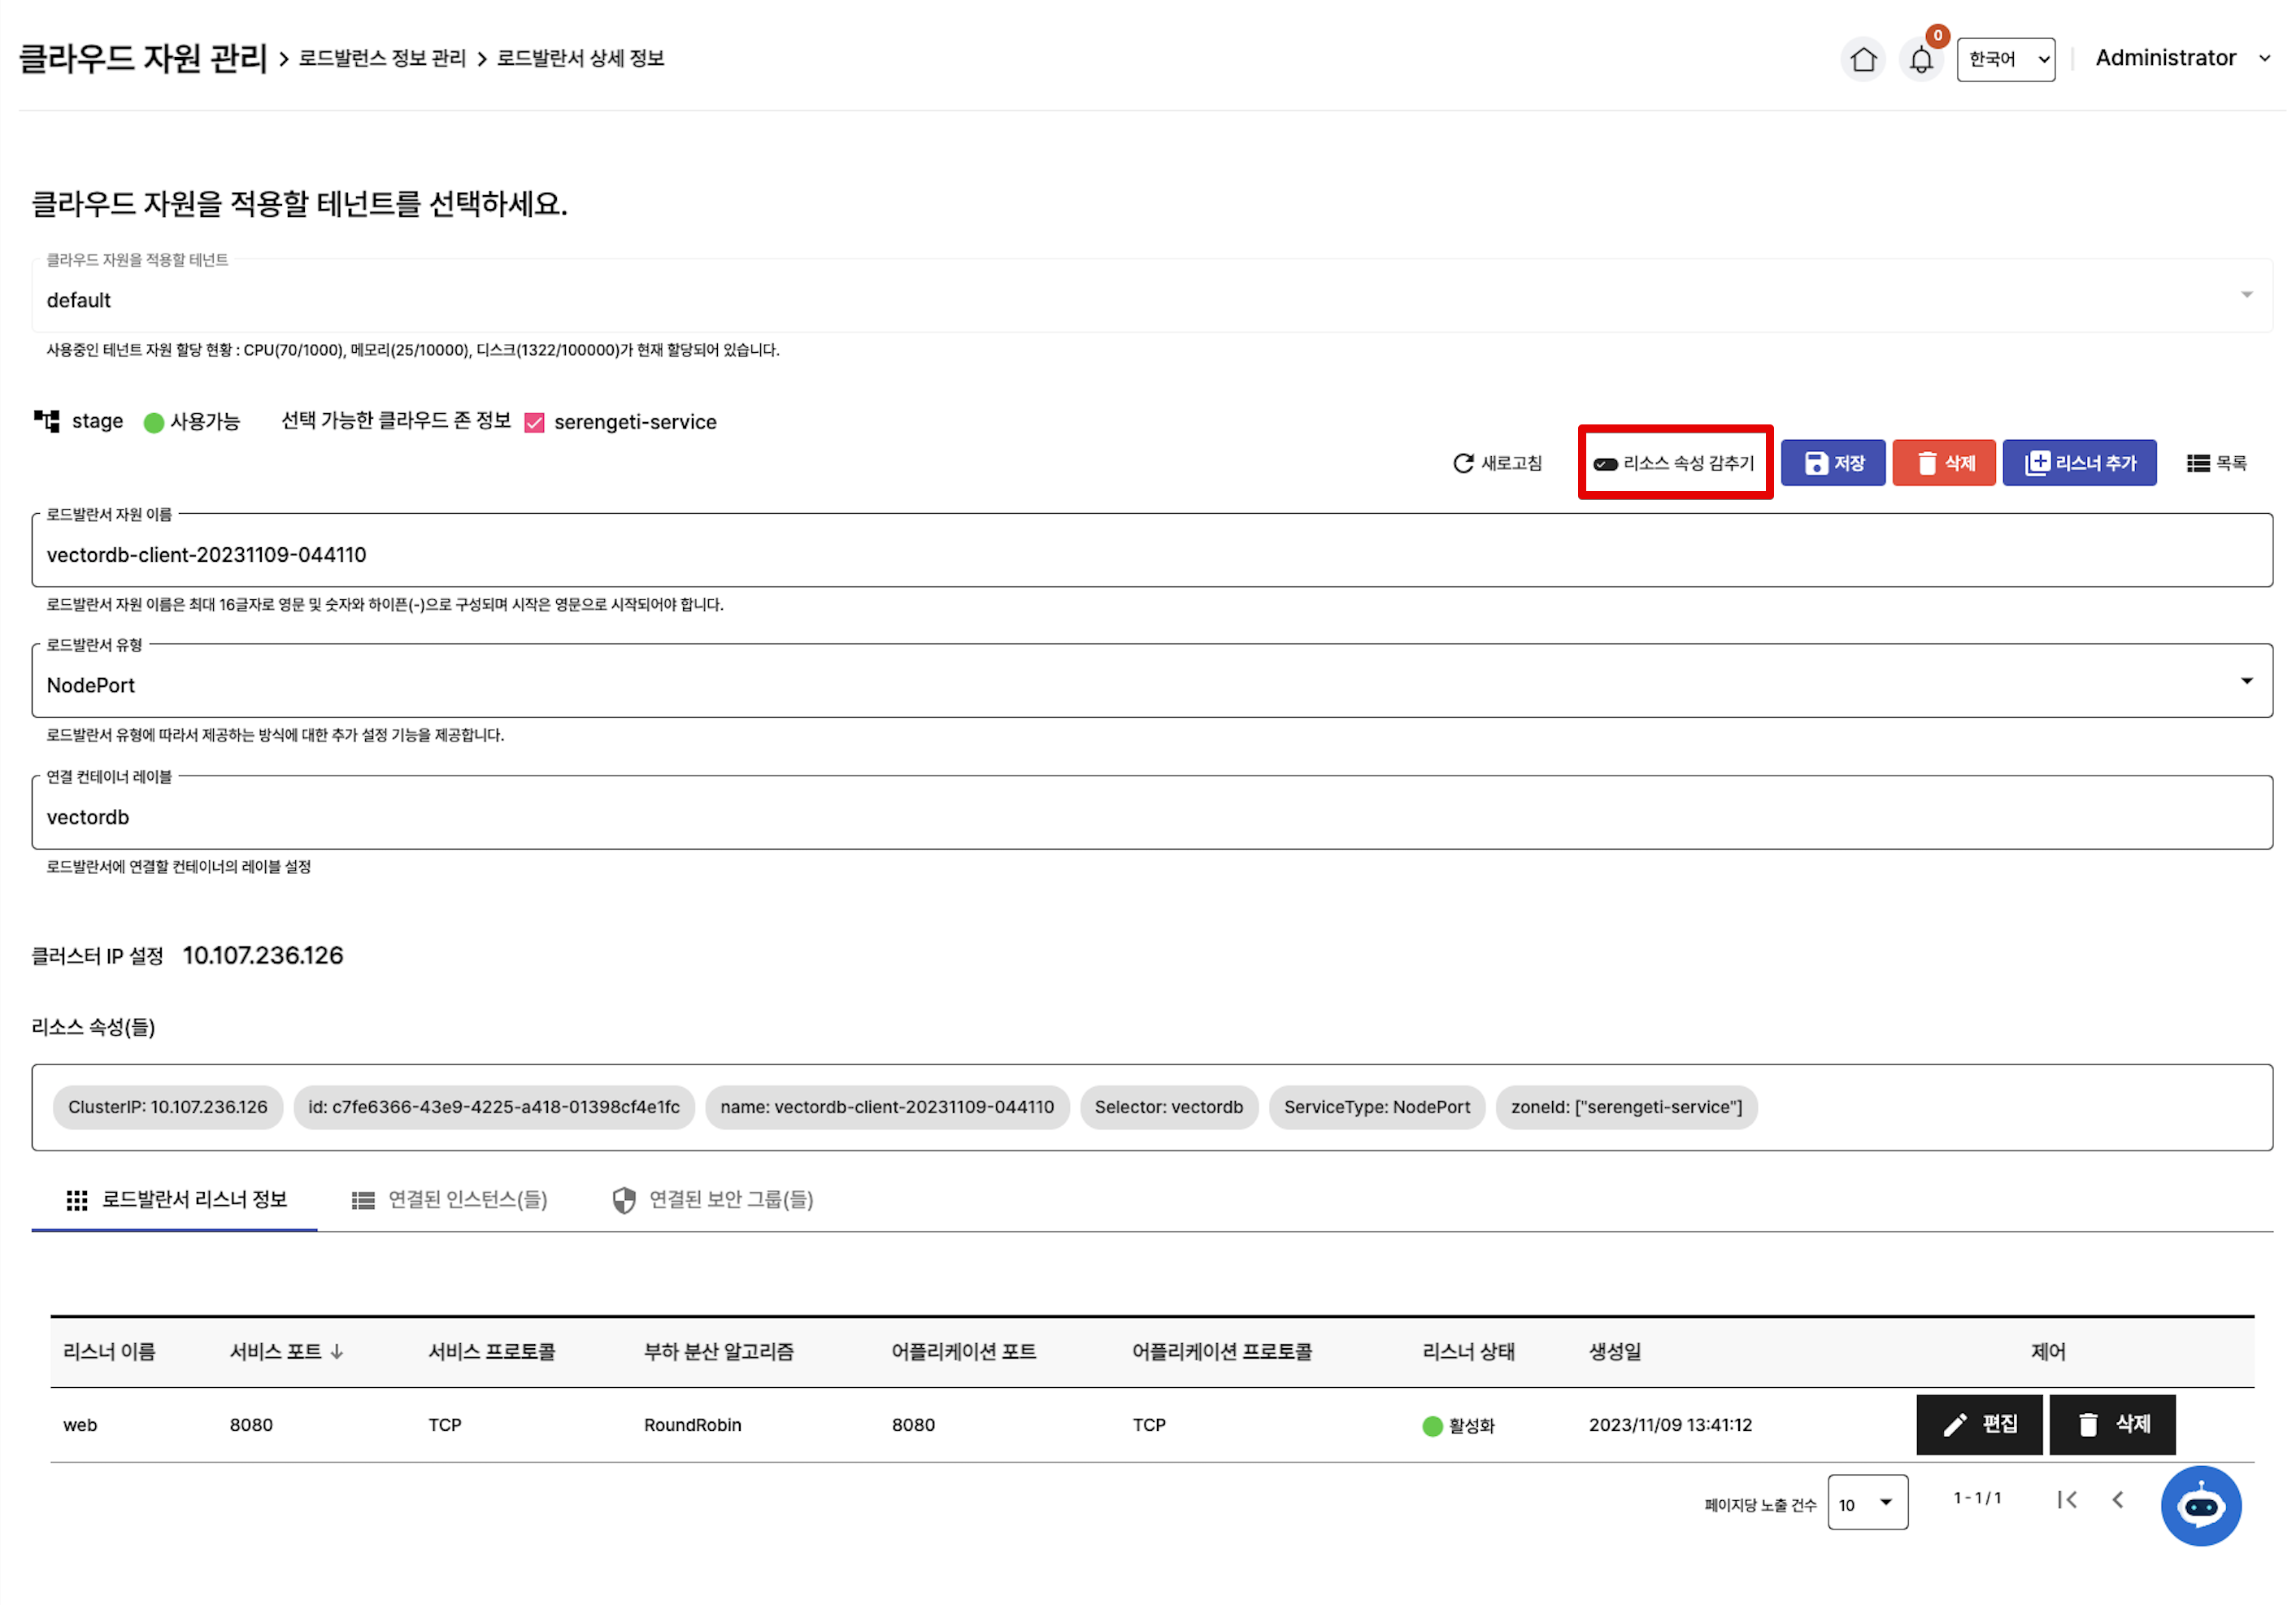Screen dimensions: 2296x1605
Task: Click the 새로고침 refresh icon
Action: pyautogui.click(x=1463, y=463)
